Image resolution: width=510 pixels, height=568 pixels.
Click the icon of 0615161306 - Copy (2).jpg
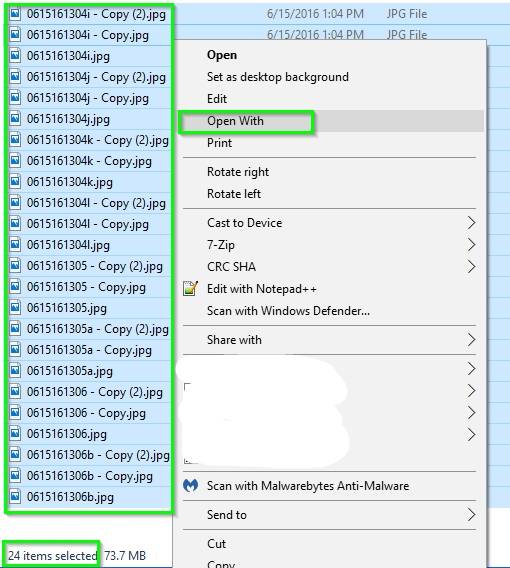pyautogui.click(x=15, y=392)
